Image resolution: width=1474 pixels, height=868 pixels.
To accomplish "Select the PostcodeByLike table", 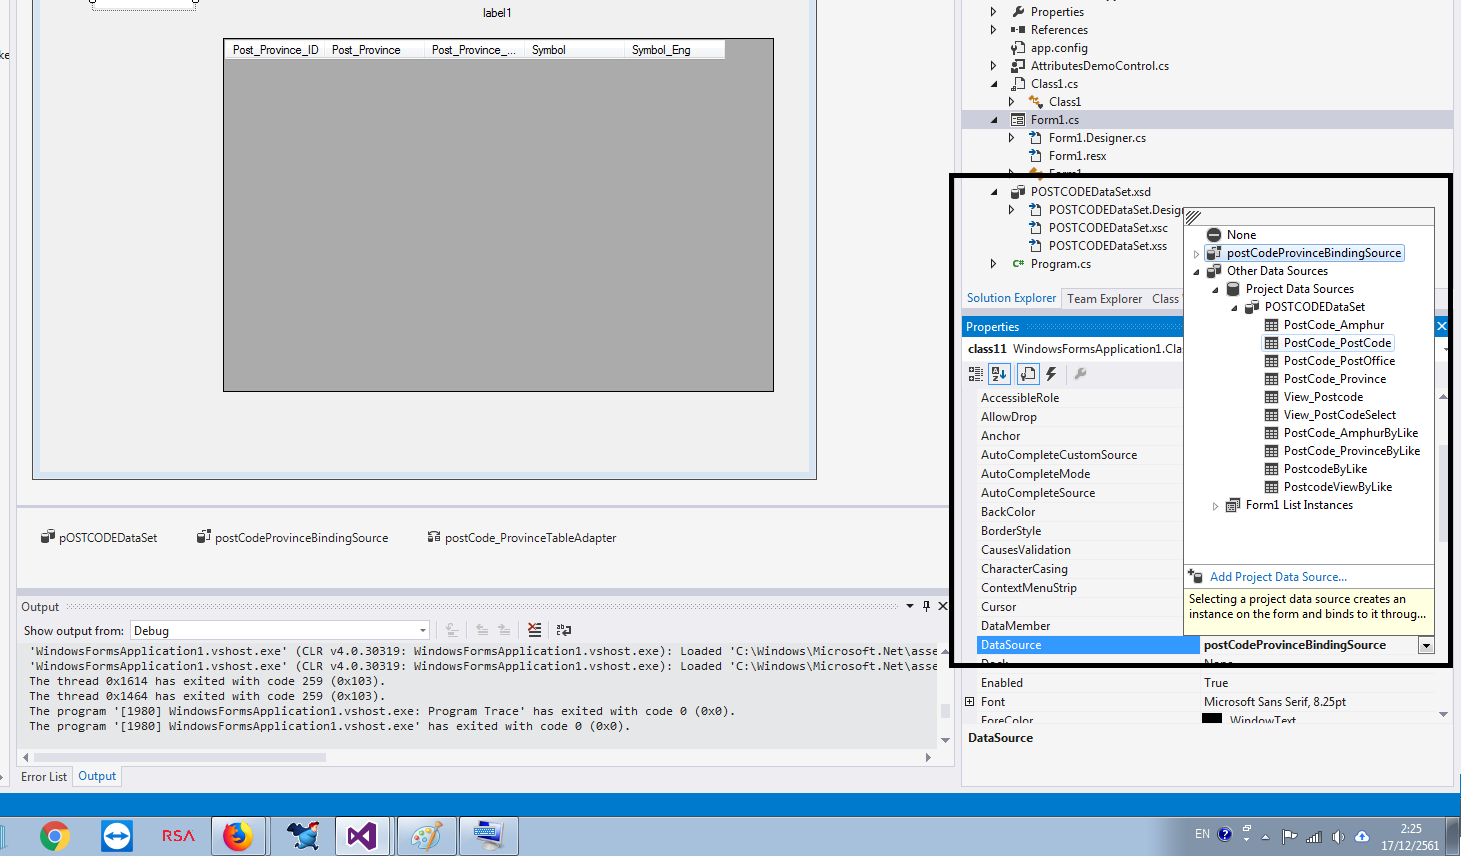I will (1325, 469).
